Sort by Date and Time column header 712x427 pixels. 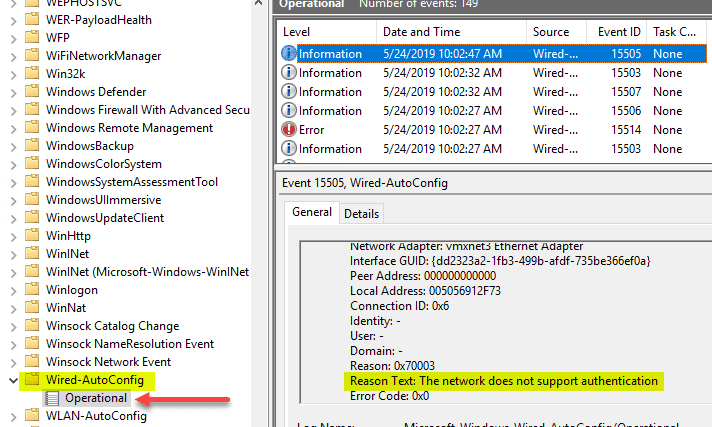click(x=420, y=32)
